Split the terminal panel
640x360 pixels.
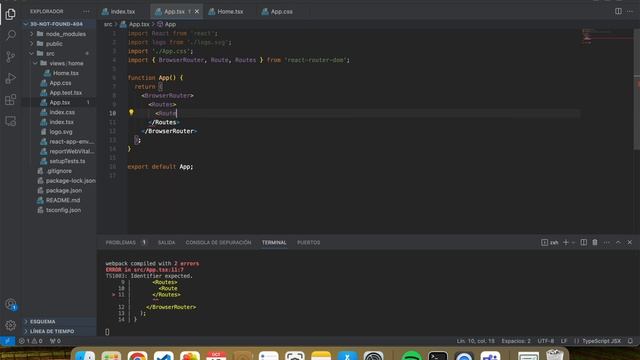pos(584,242)
